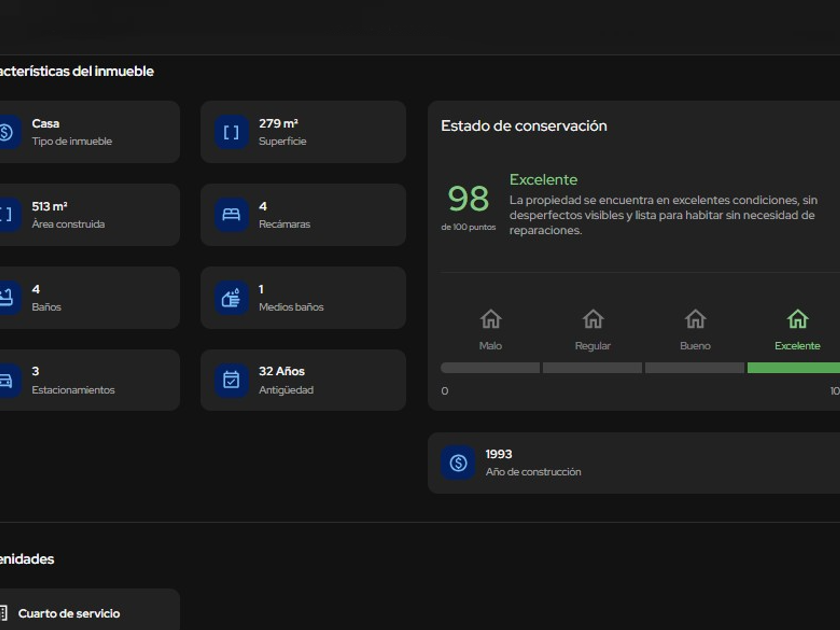Click the green Excelente title text
Image resolution: width=840 pixels, height=630 pixels.
[543, 180]
